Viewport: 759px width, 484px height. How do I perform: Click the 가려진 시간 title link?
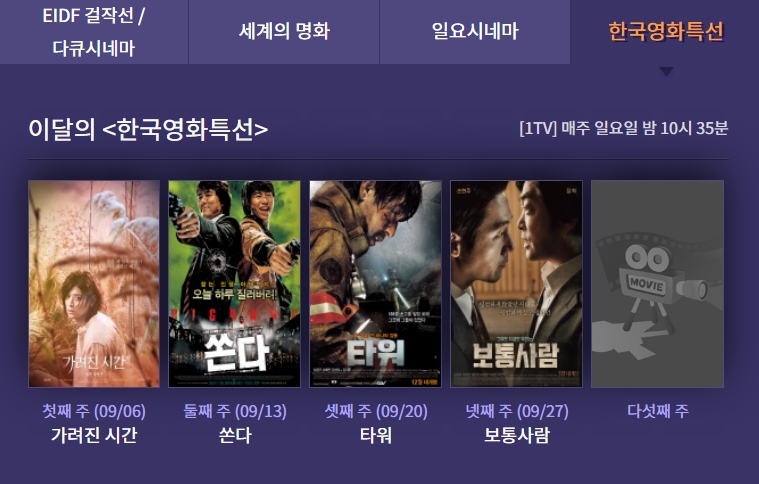pyautogui.click(x=94, y=435)
